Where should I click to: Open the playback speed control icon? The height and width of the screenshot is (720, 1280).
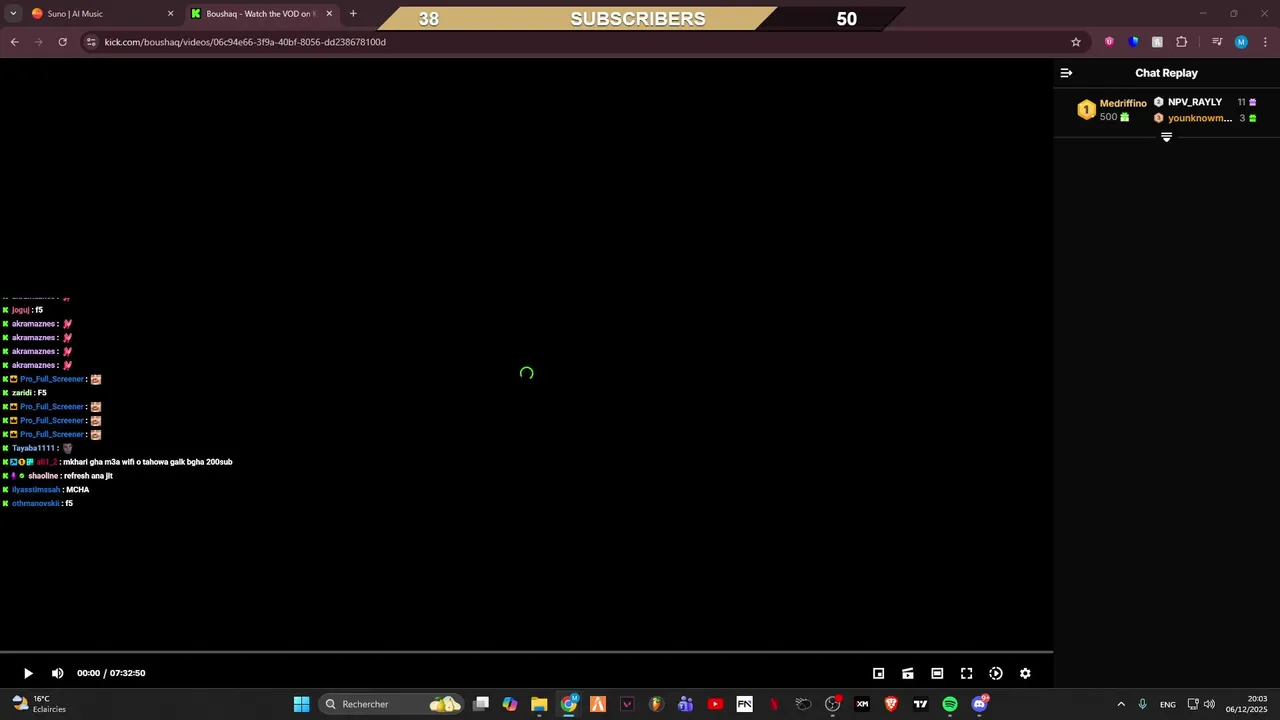pyautogui.click(x=996, y=673)
